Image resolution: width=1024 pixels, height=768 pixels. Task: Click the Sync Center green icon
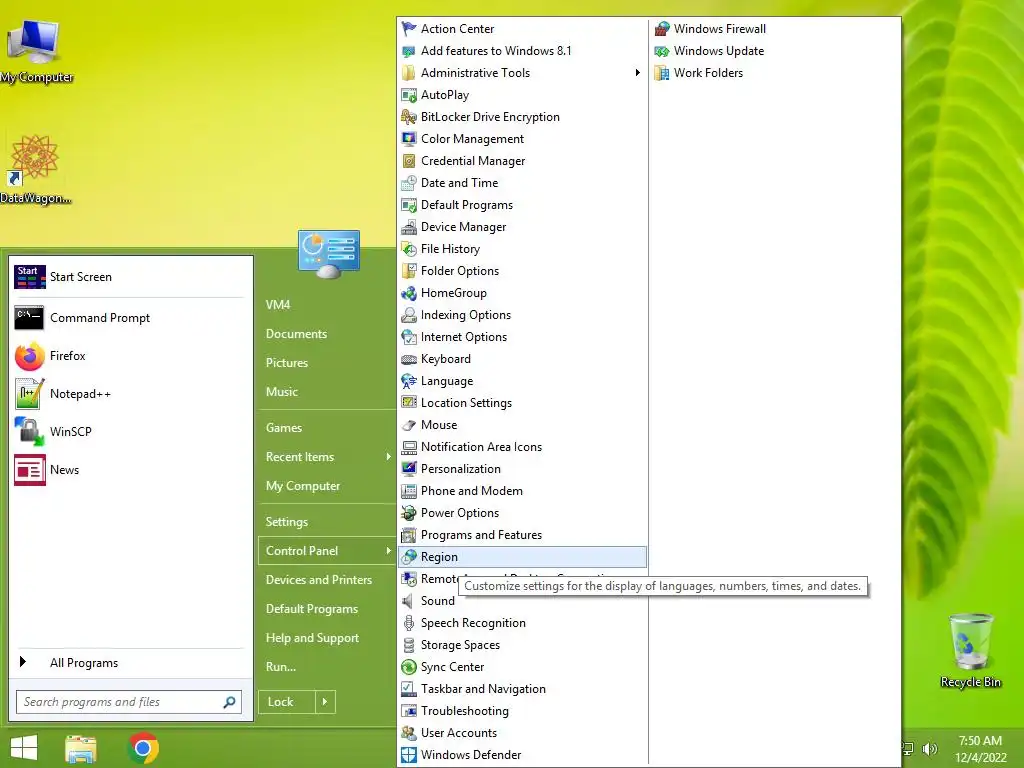point(409,667)
